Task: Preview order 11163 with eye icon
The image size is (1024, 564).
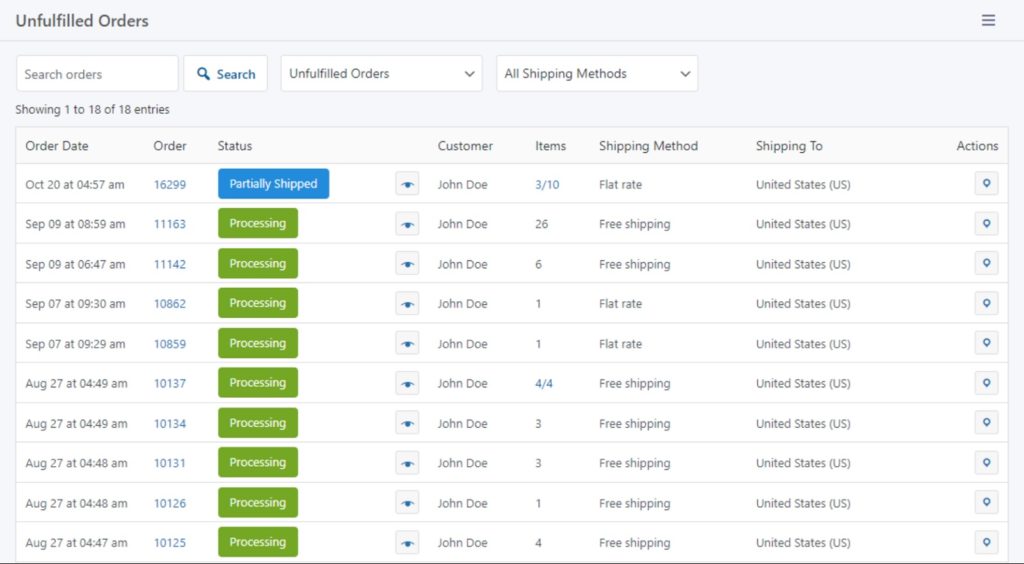Action: 407,225
